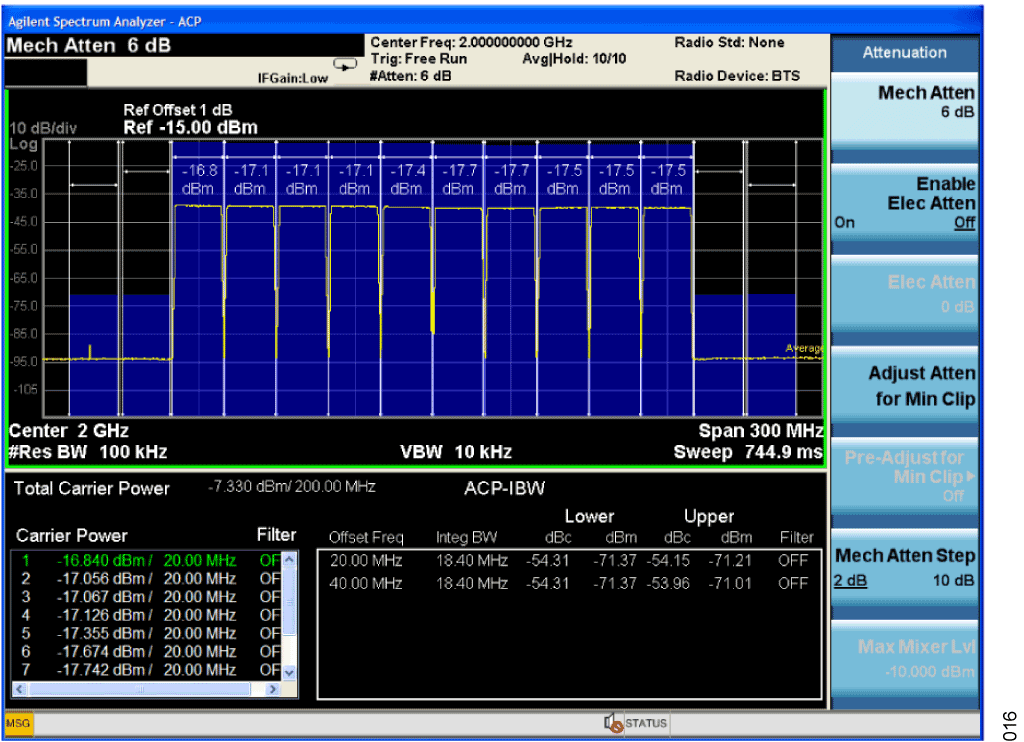1024x742 pixels.
Task: Click the speaker STATUS icon
Action: [x=613, y=722]
